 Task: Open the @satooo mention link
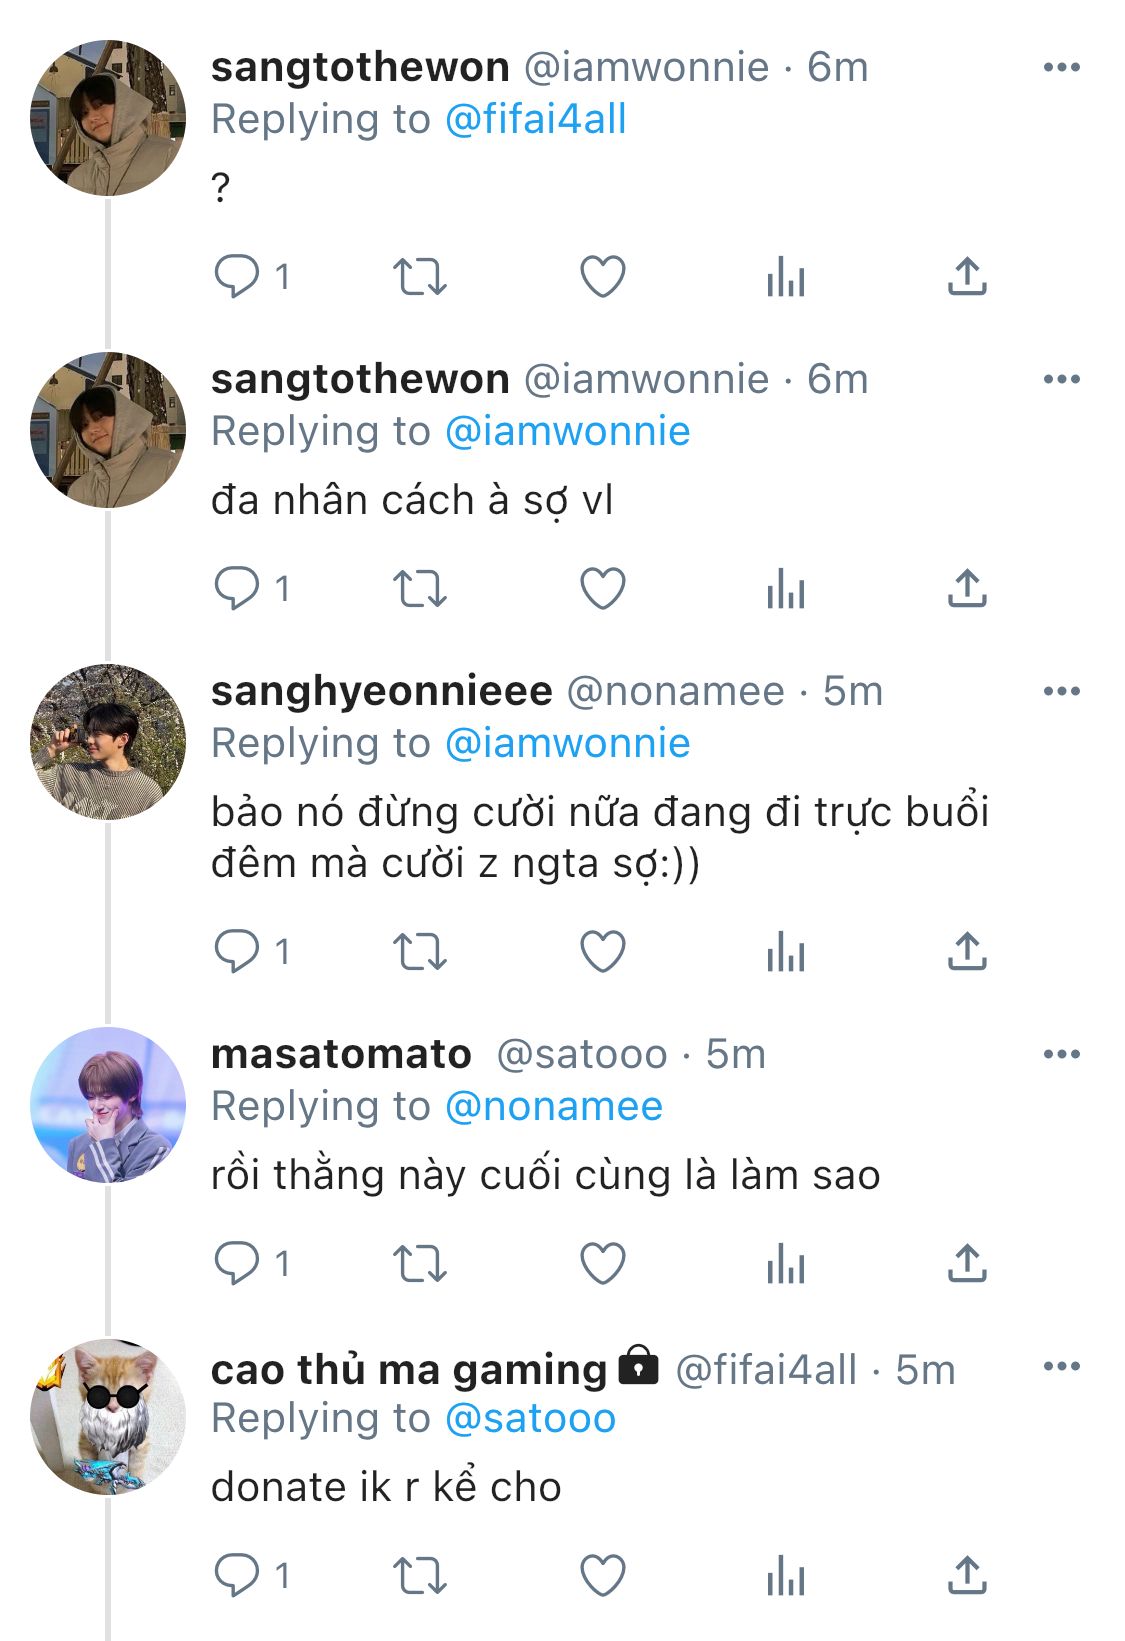click(x=530, y=1419)
